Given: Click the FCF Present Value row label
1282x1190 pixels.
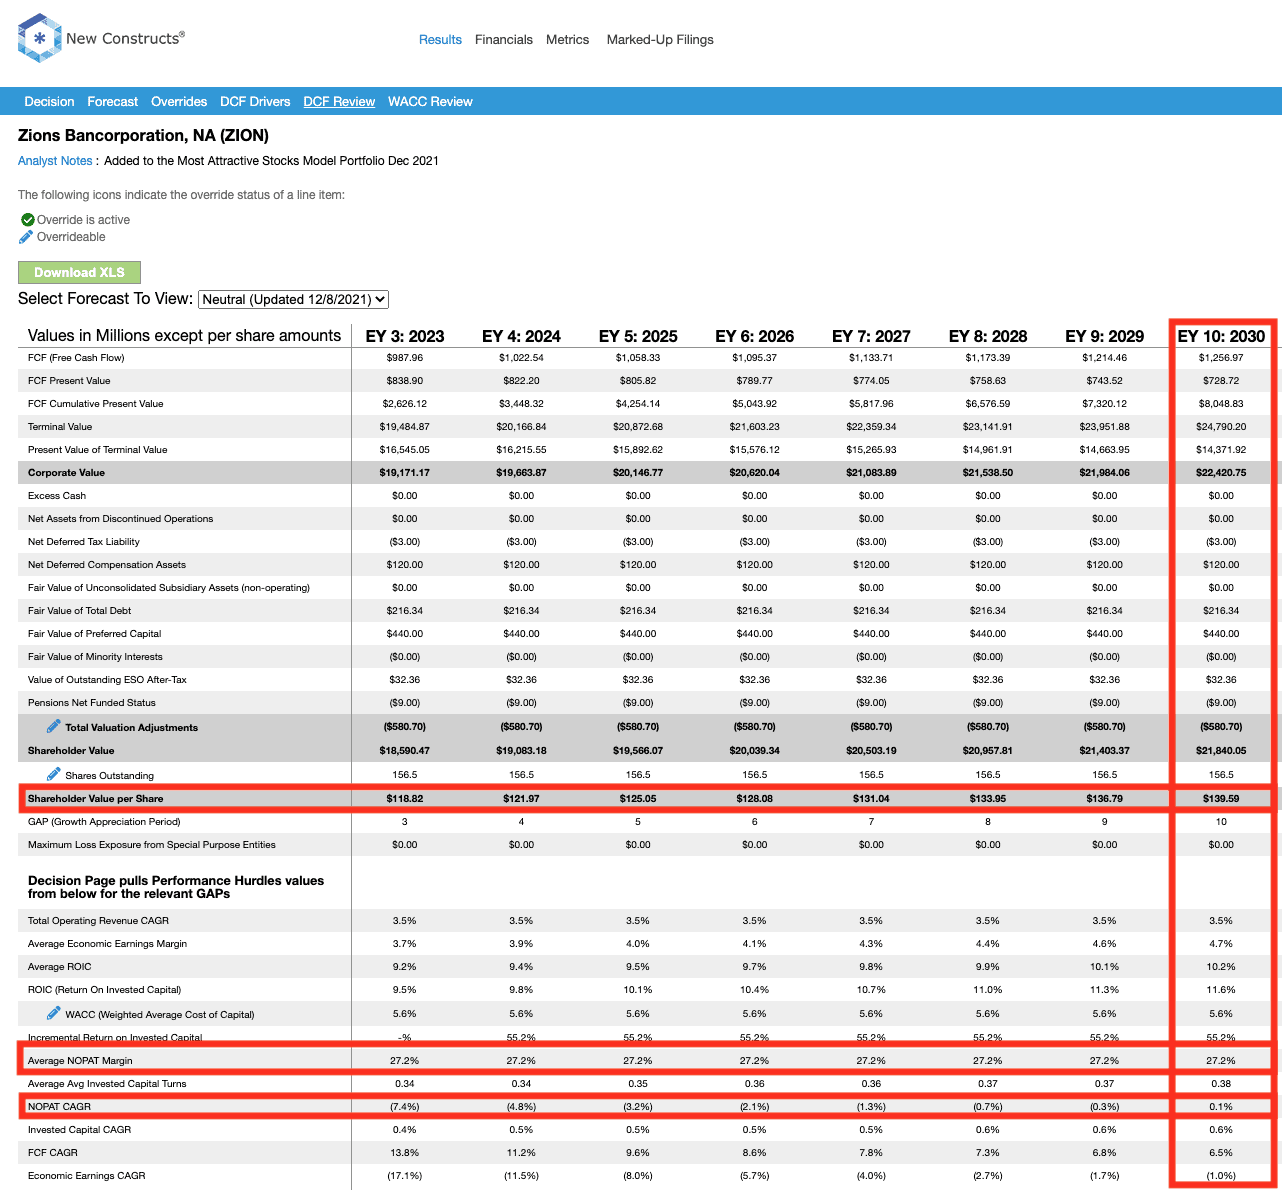Looking at the screenshot, I should click(69, 381).
